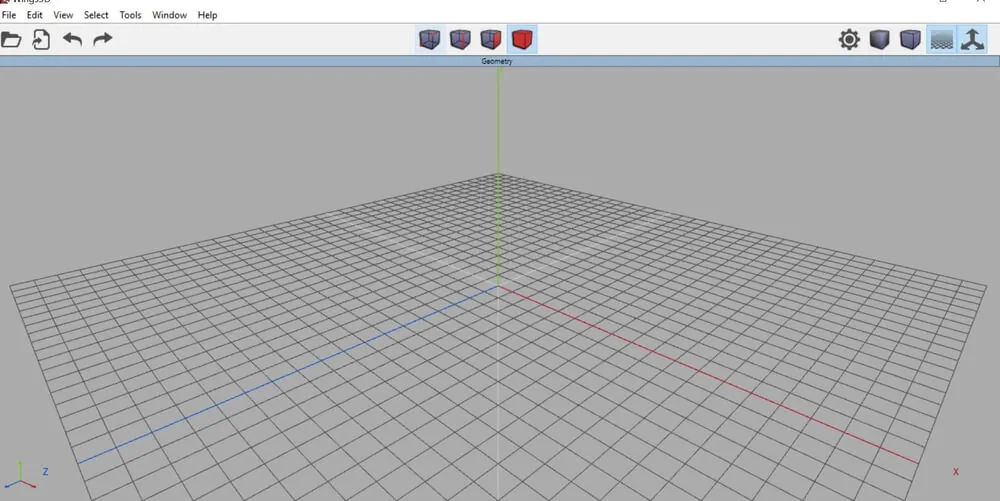Viewport: 1000px width, 501px height.
Task: Open a file with the folder icon
Action: coord(11,40)
